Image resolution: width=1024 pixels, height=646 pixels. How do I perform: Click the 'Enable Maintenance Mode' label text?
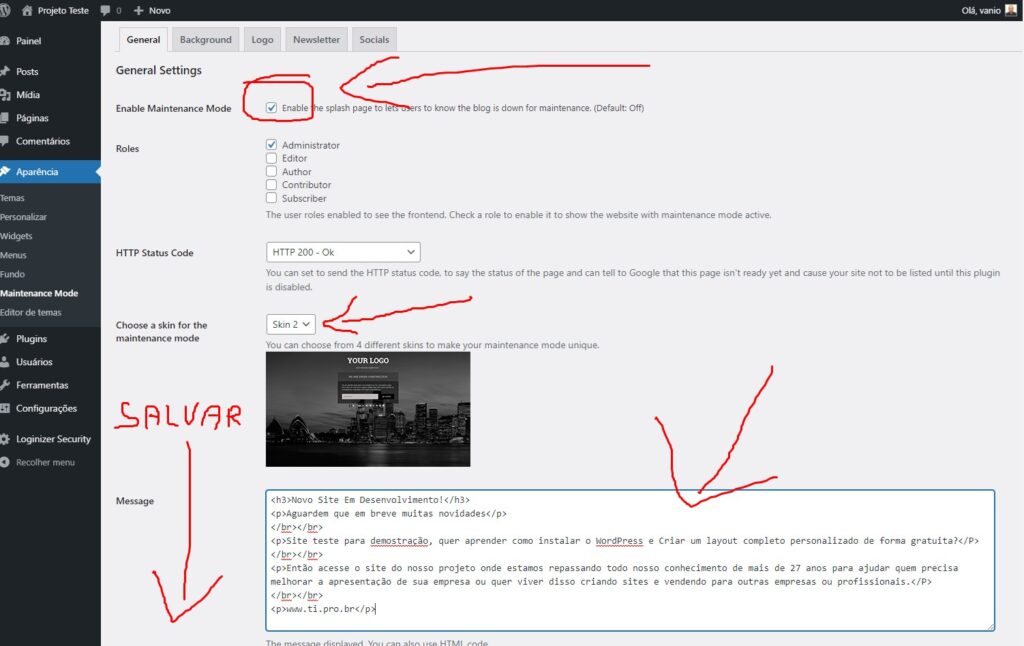[x=174, y=108]
